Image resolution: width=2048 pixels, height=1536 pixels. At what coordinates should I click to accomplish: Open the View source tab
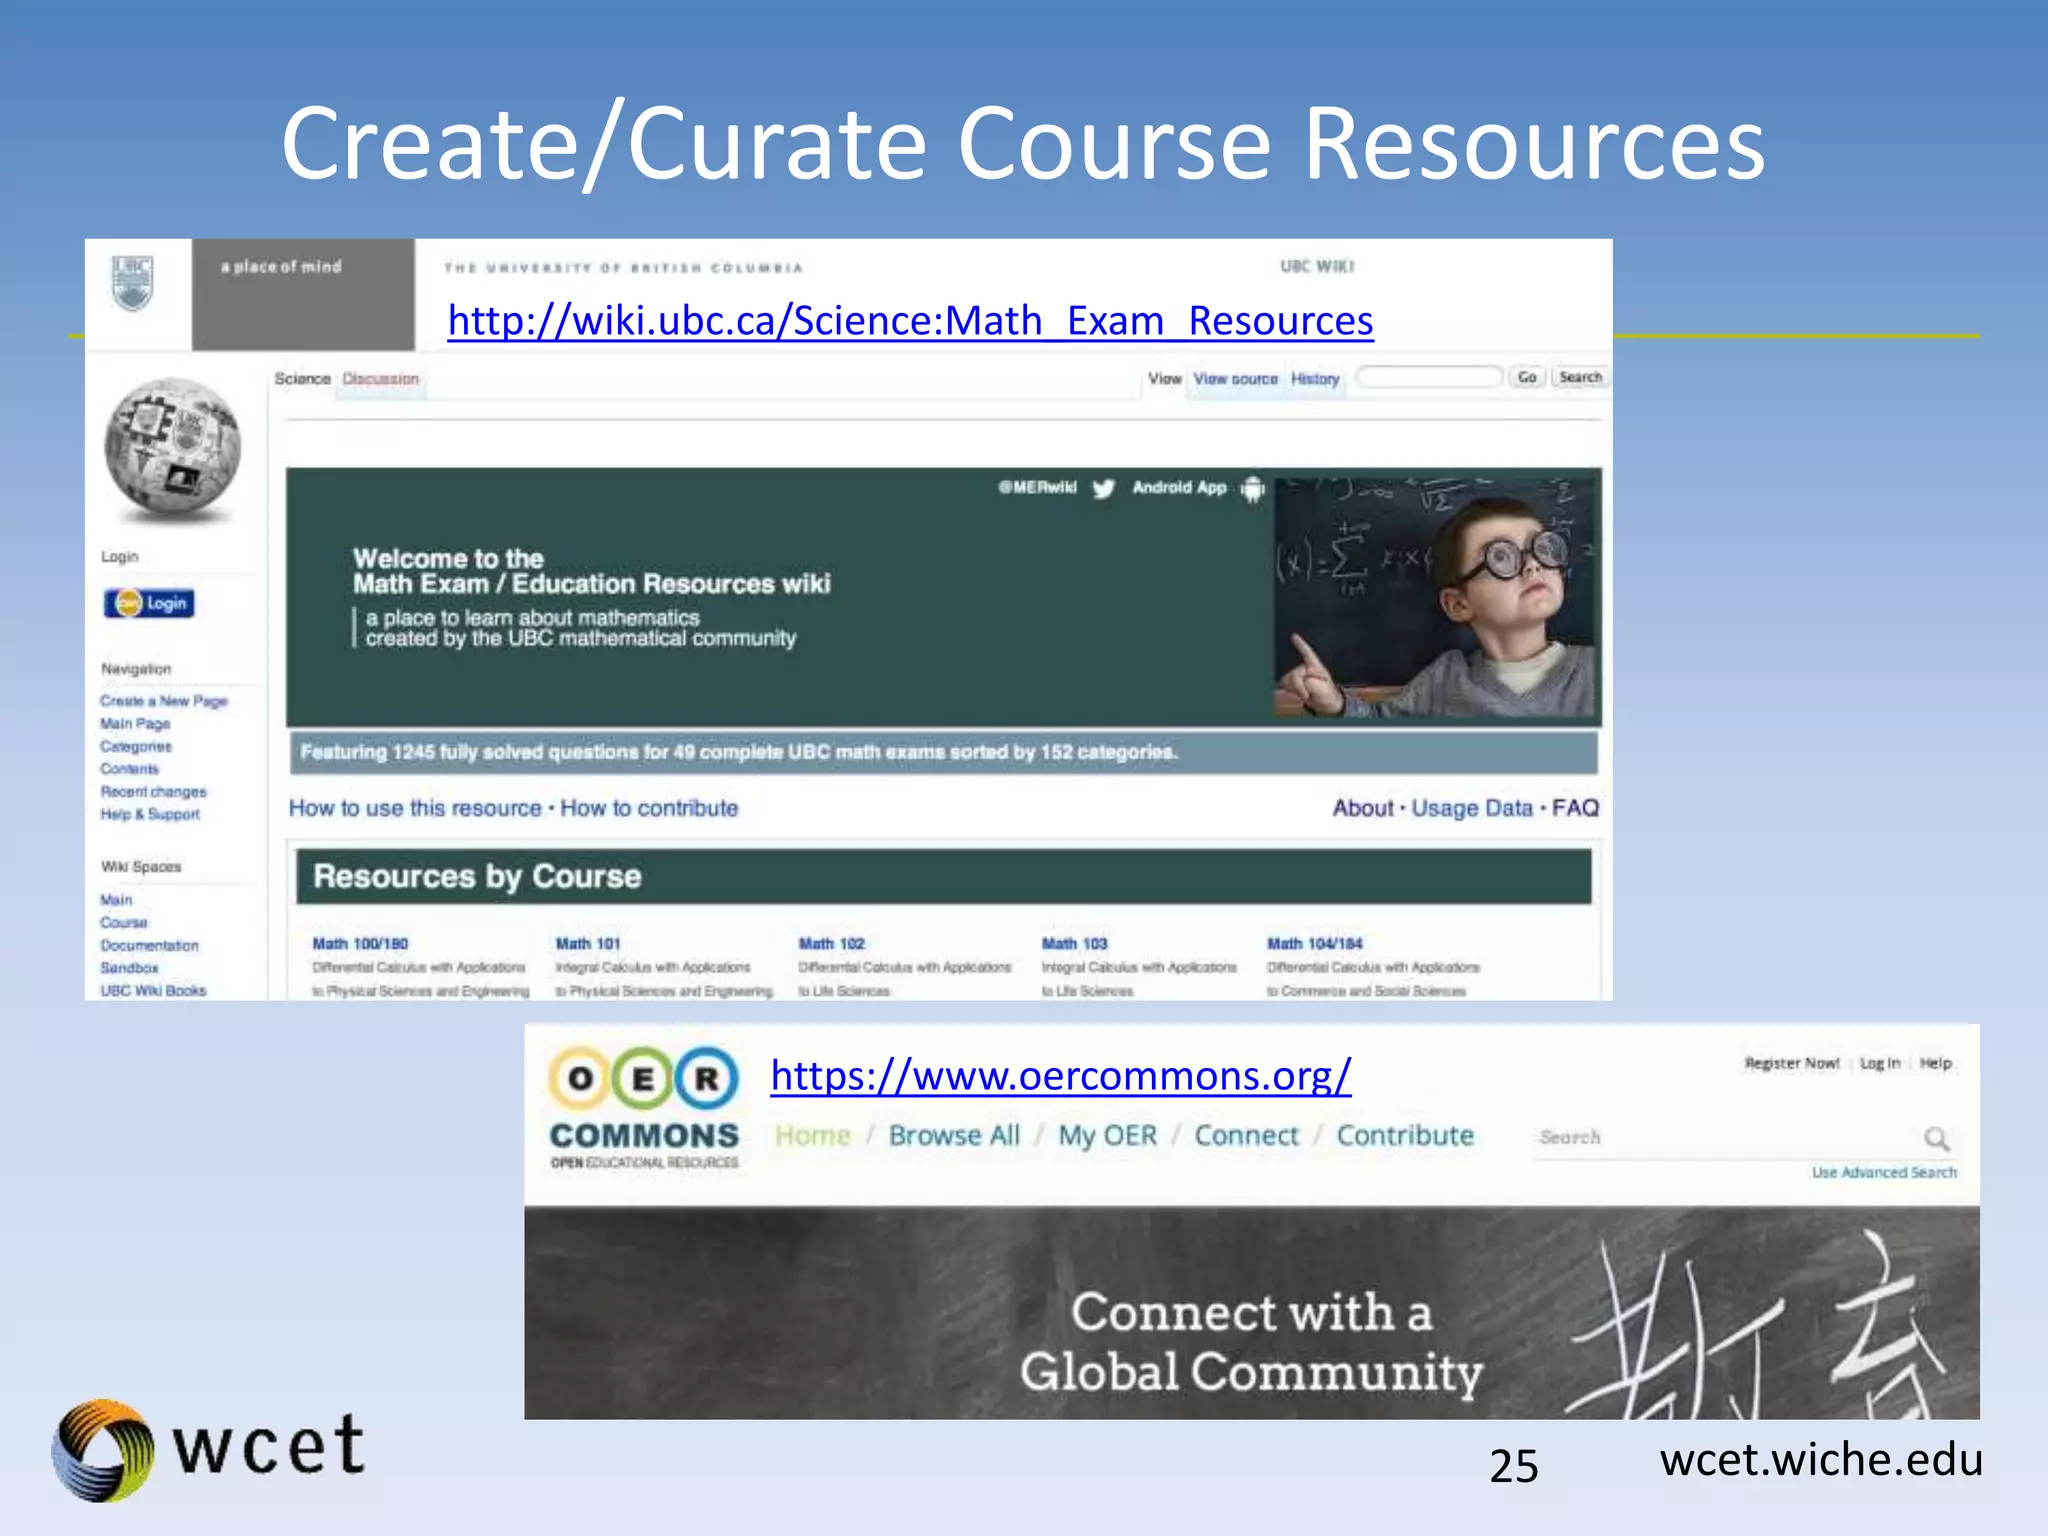point(1235,378)
